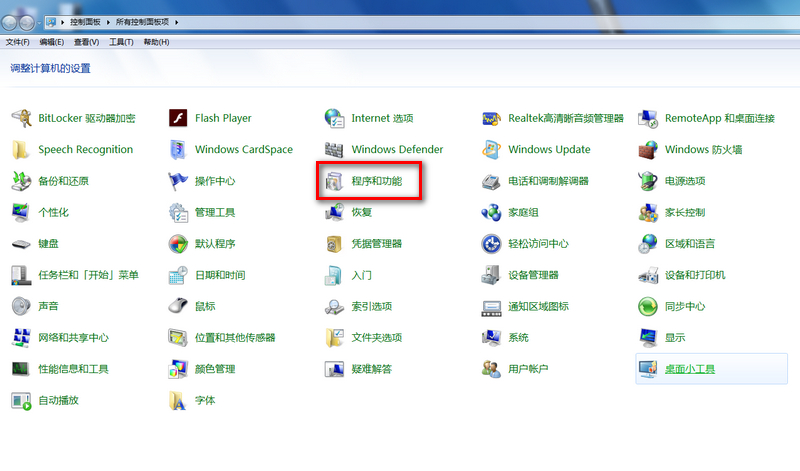Click the 程序和功能 icon
Screen dimensions: 800x471
[335, 182]
